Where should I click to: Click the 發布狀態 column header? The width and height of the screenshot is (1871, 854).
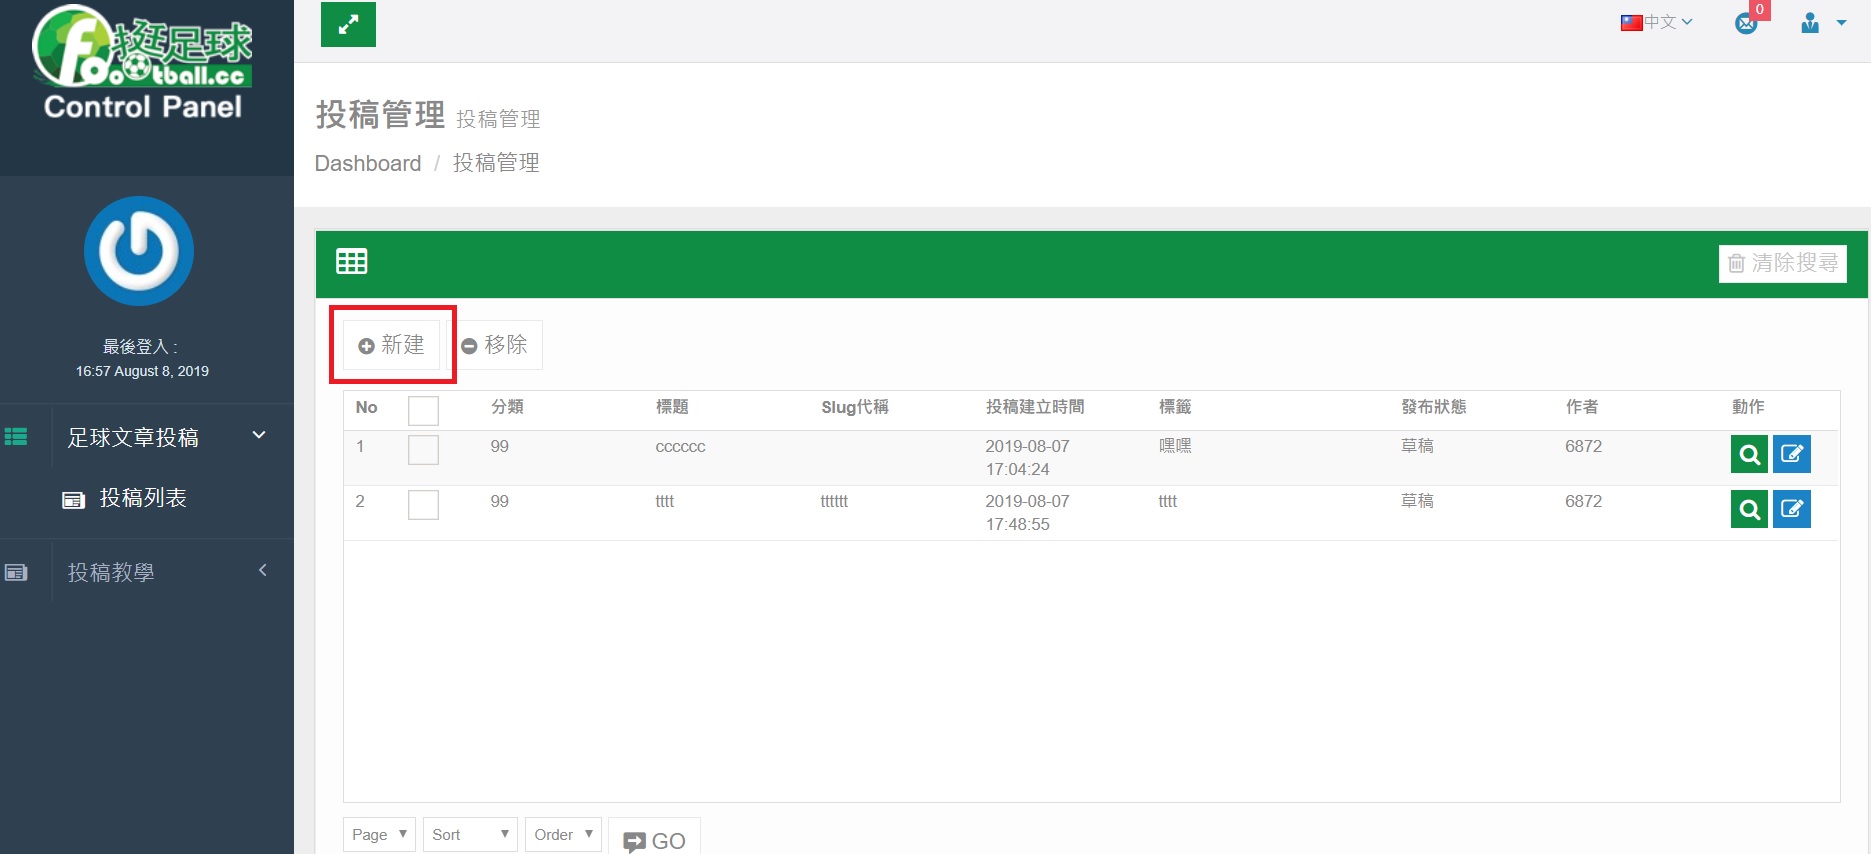tap(1434, 407)
